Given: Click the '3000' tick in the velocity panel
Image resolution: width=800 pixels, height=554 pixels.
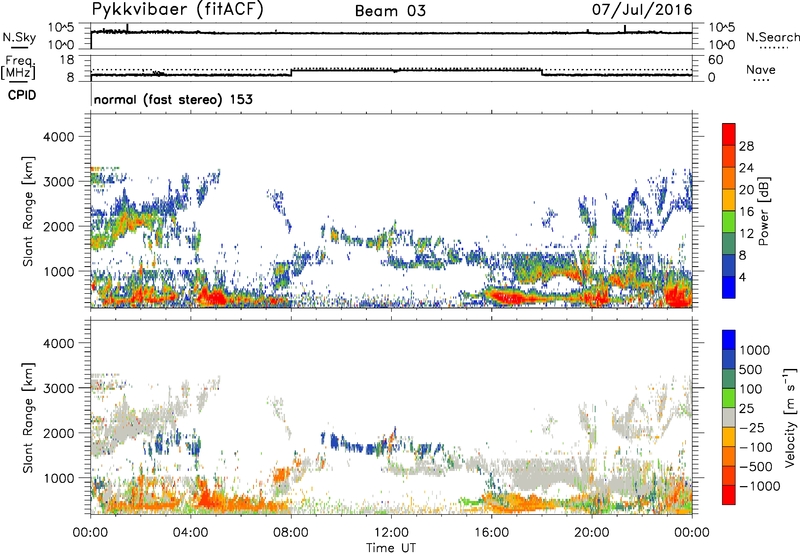Looking at the screenshot, I should point(58,388).
